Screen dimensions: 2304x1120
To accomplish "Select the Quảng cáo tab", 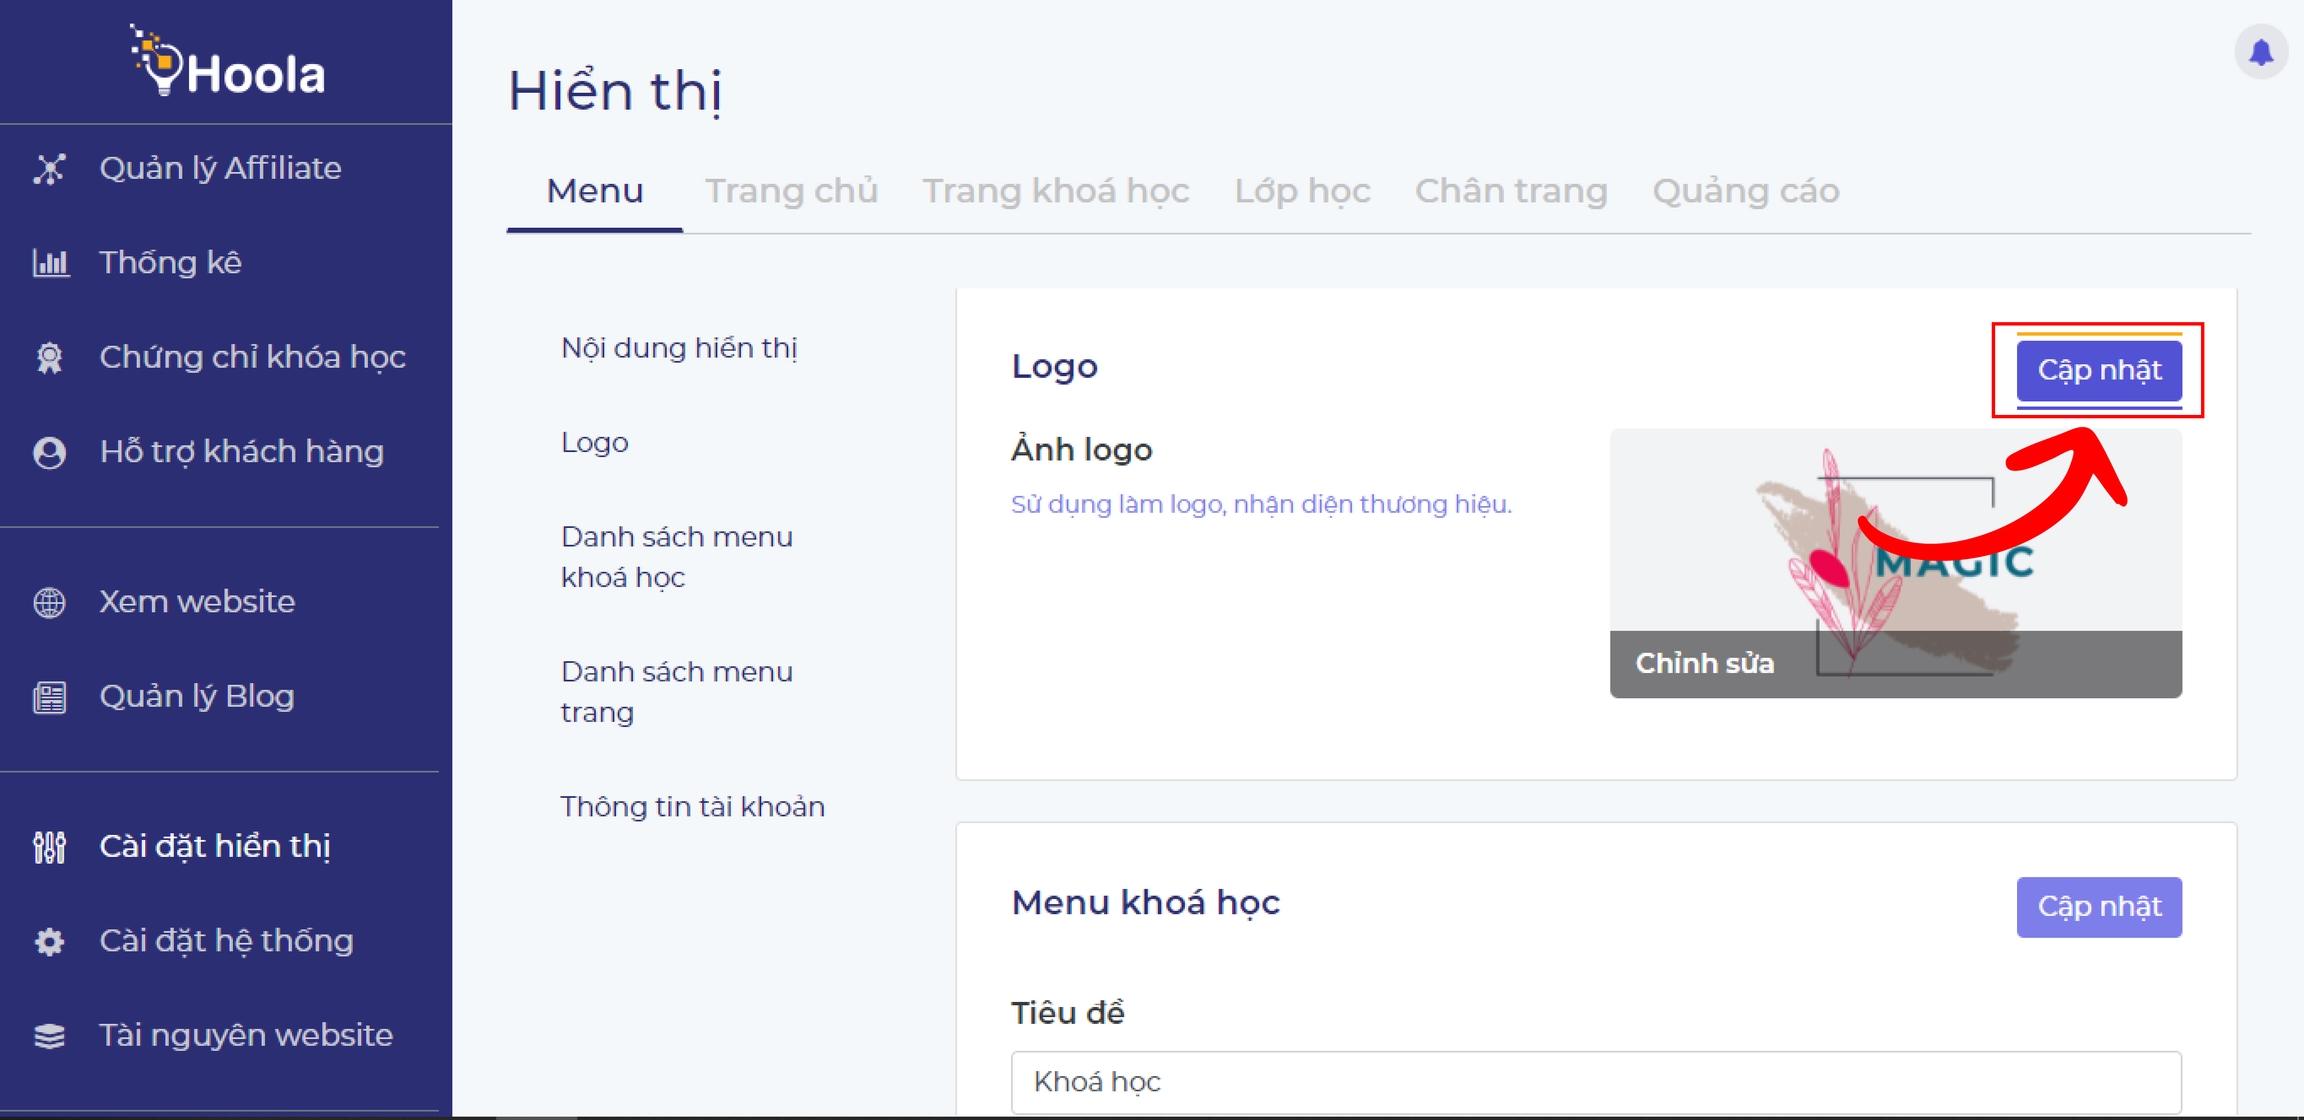I will click(1745, 191).
